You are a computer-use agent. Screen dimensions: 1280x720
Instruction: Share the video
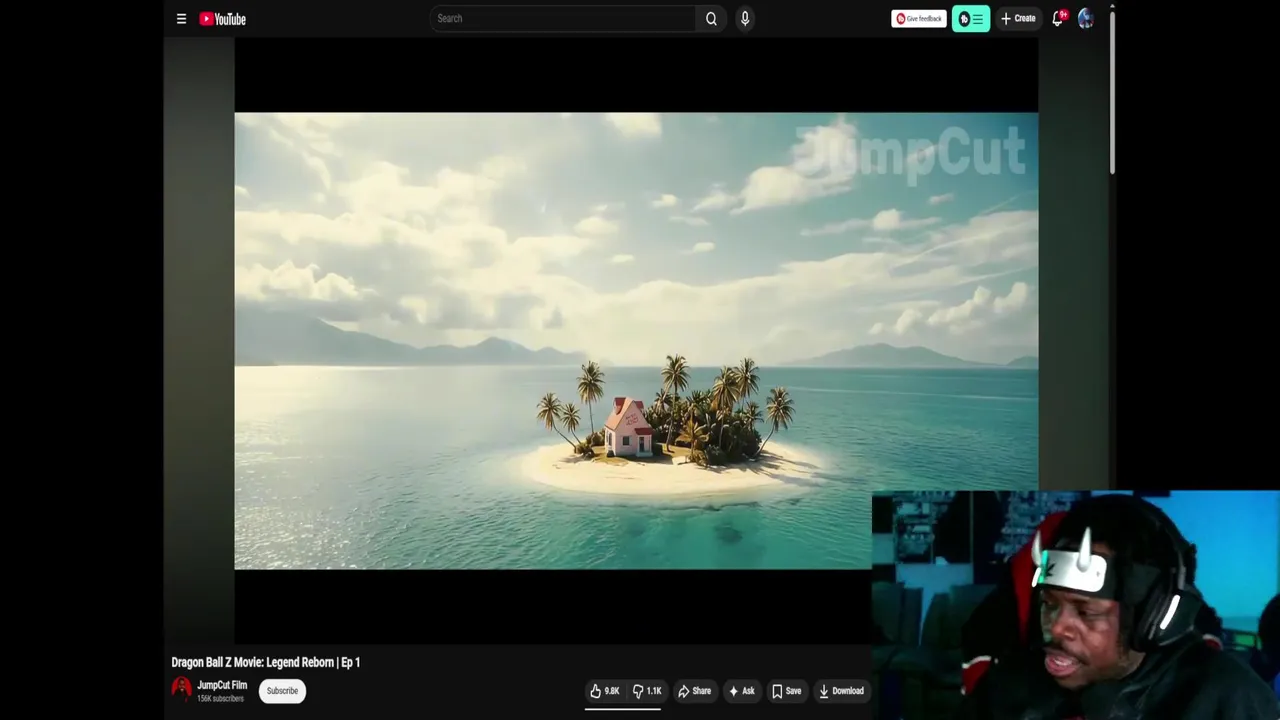pos(694,691)
